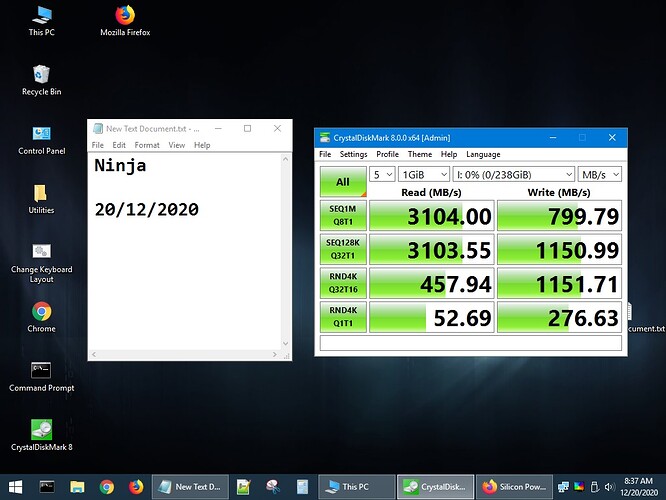Switch to Silicon Power Firefox taskbar button

coord(515,487)
